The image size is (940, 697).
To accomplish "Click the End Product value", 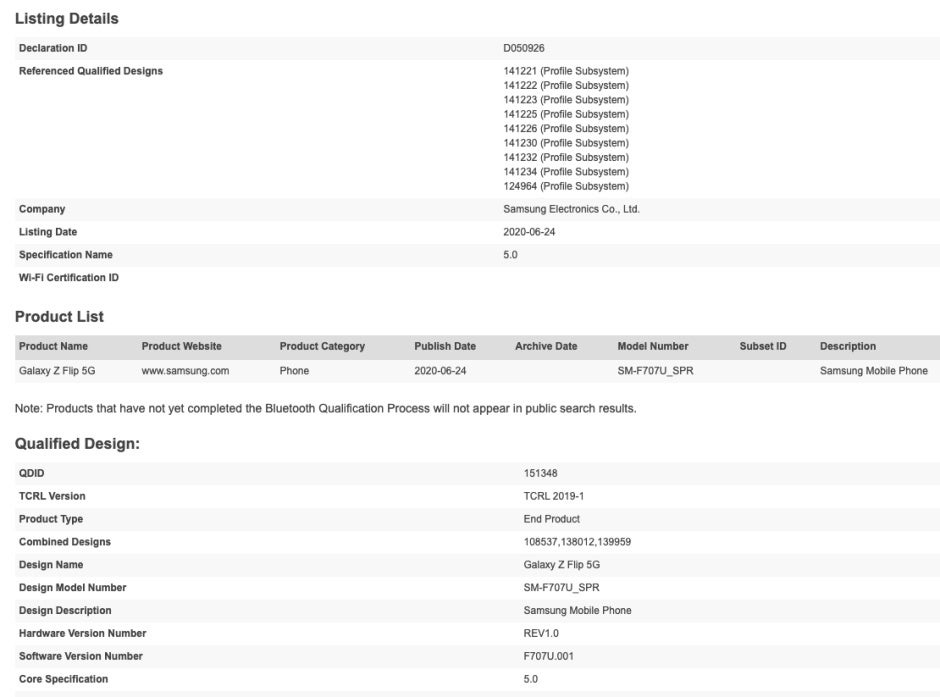I will [552, 519].
